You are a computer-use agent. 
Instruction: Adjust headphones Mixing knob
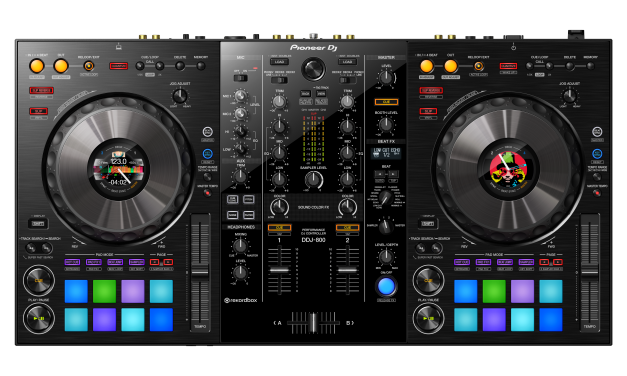(240, 246)
